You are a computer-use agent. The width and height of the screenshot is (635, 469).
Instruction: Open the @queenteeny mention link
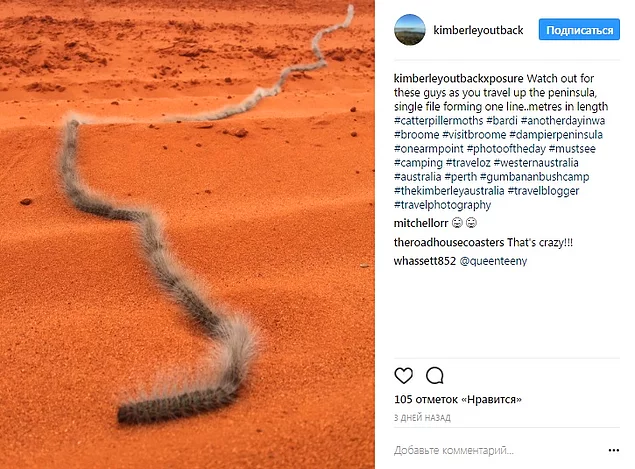point(493,261)
